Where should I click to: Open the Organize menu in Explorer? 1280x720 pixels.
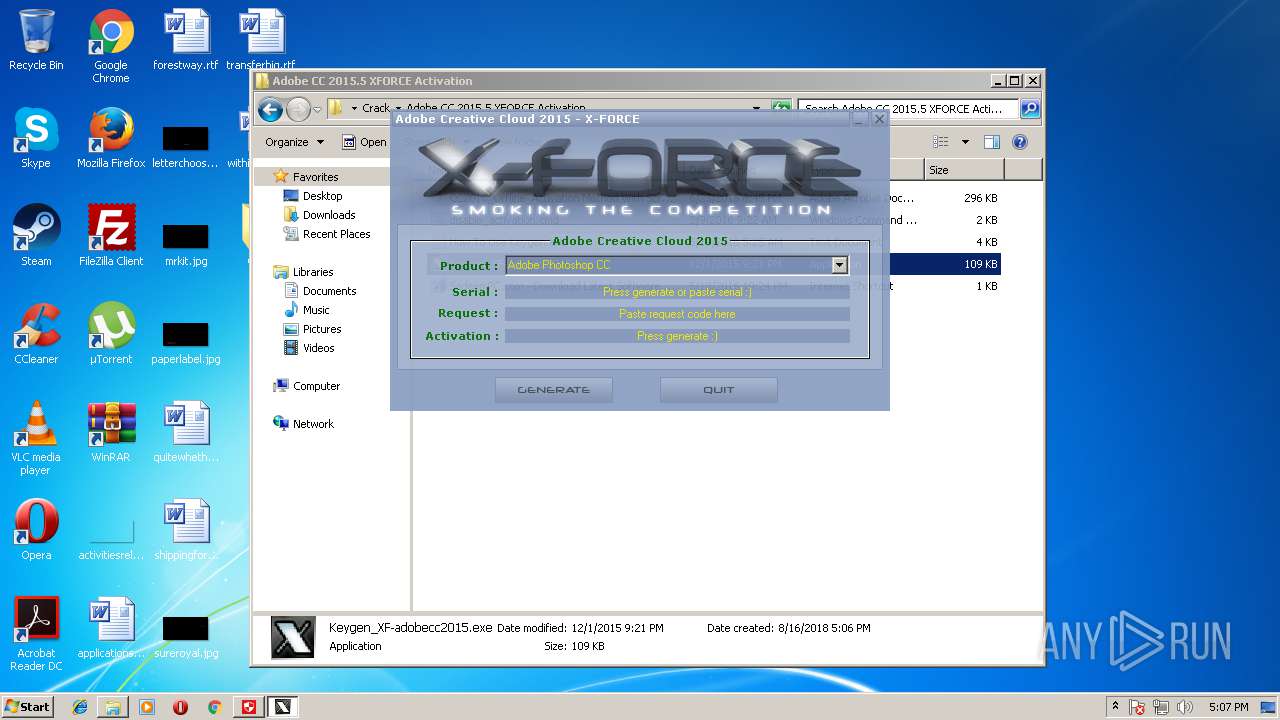[x=294, y=142]
